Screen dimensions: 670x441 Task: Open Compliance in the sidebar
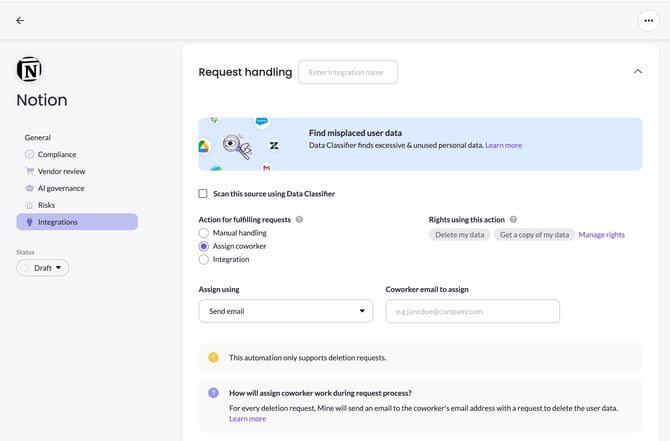tap(57, 154)
